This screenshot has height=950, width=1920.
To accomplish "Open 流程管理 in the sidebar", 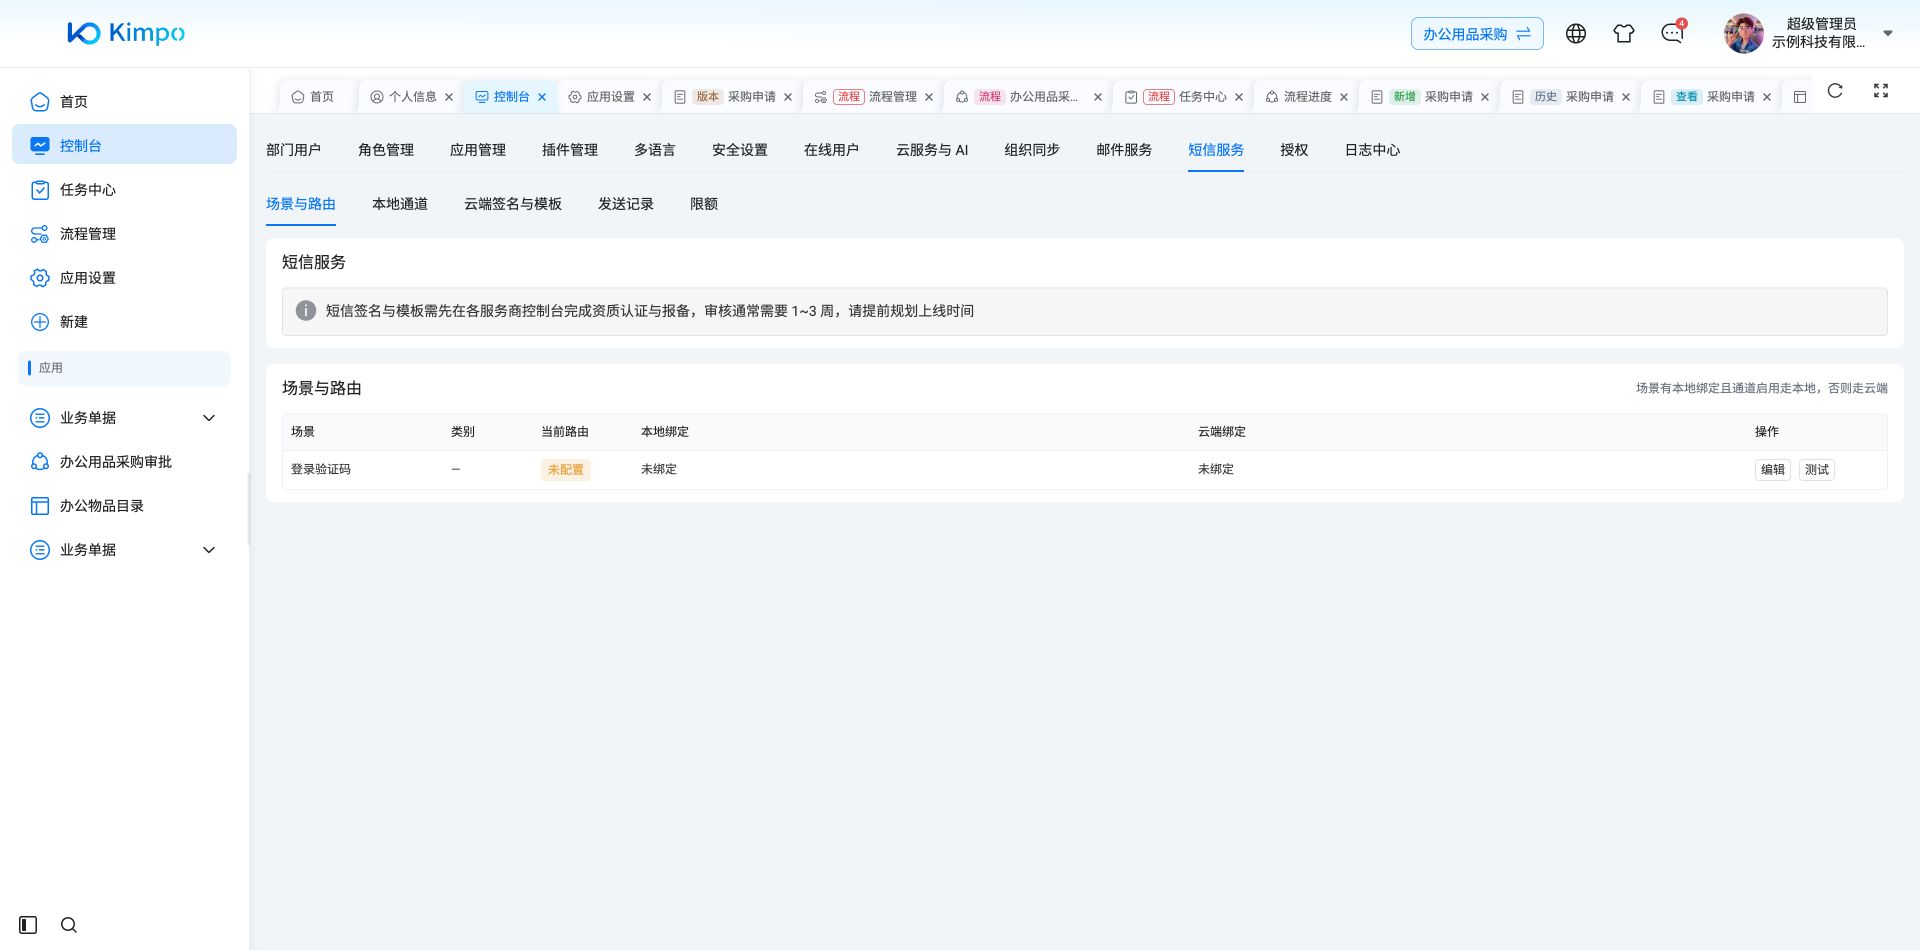I will click(x=124, y=234).
